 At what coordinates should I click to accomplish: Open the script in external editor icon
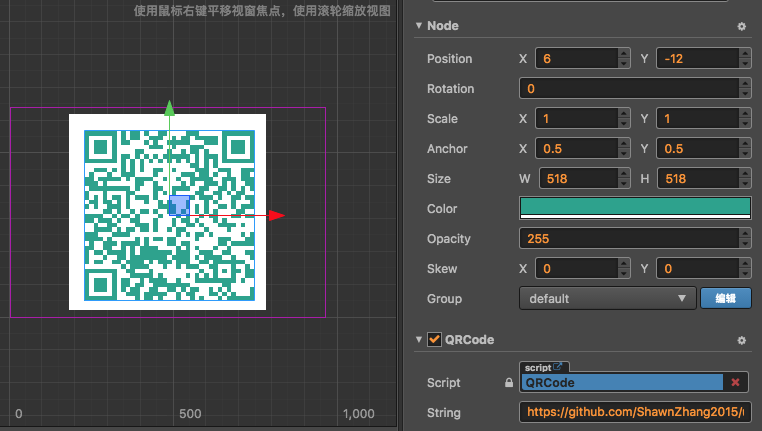[557, 367]
